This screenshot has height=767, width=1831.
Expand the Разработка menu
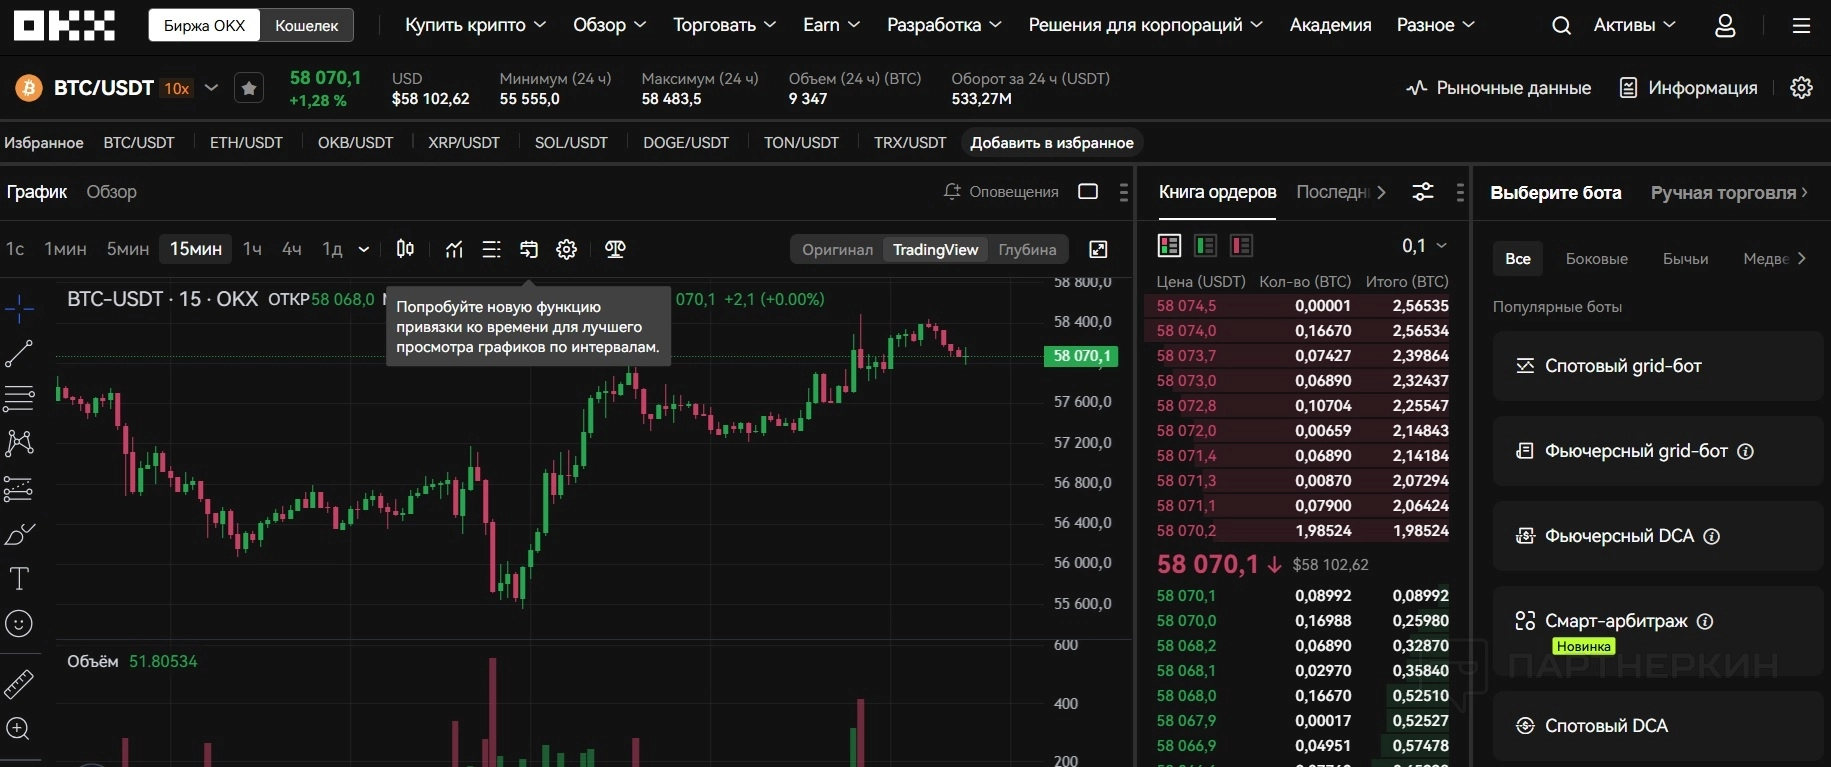tap(944, 25)
